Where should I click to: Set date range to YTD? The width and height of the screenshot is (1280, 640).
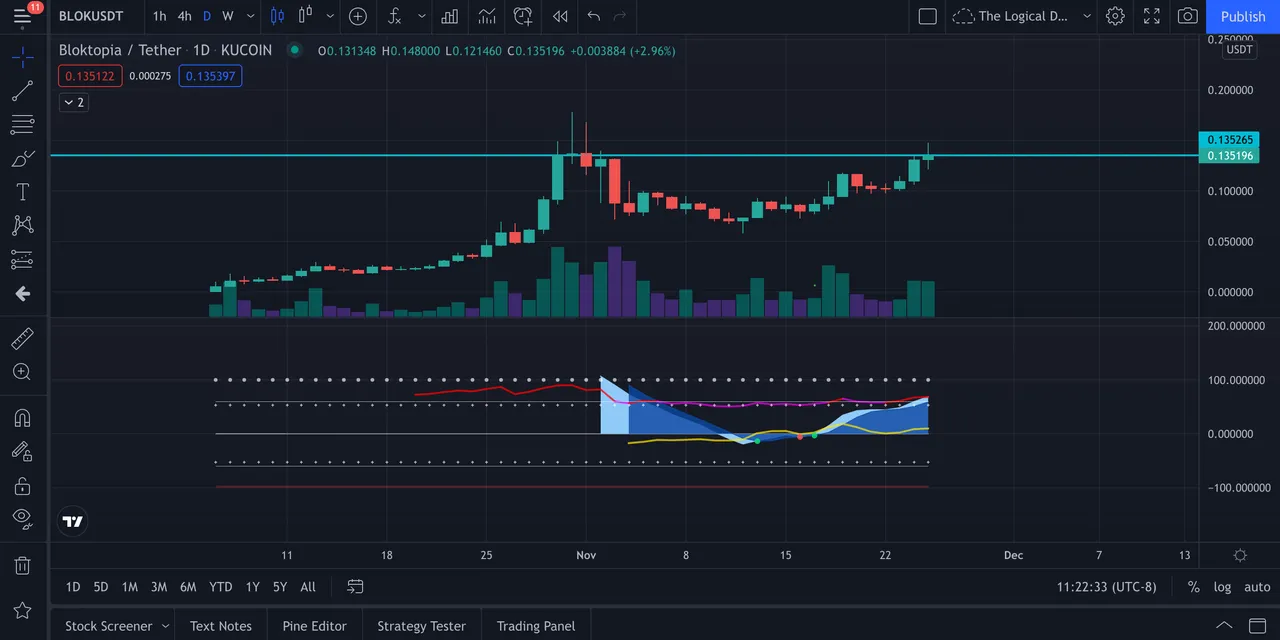coord(220,587)
